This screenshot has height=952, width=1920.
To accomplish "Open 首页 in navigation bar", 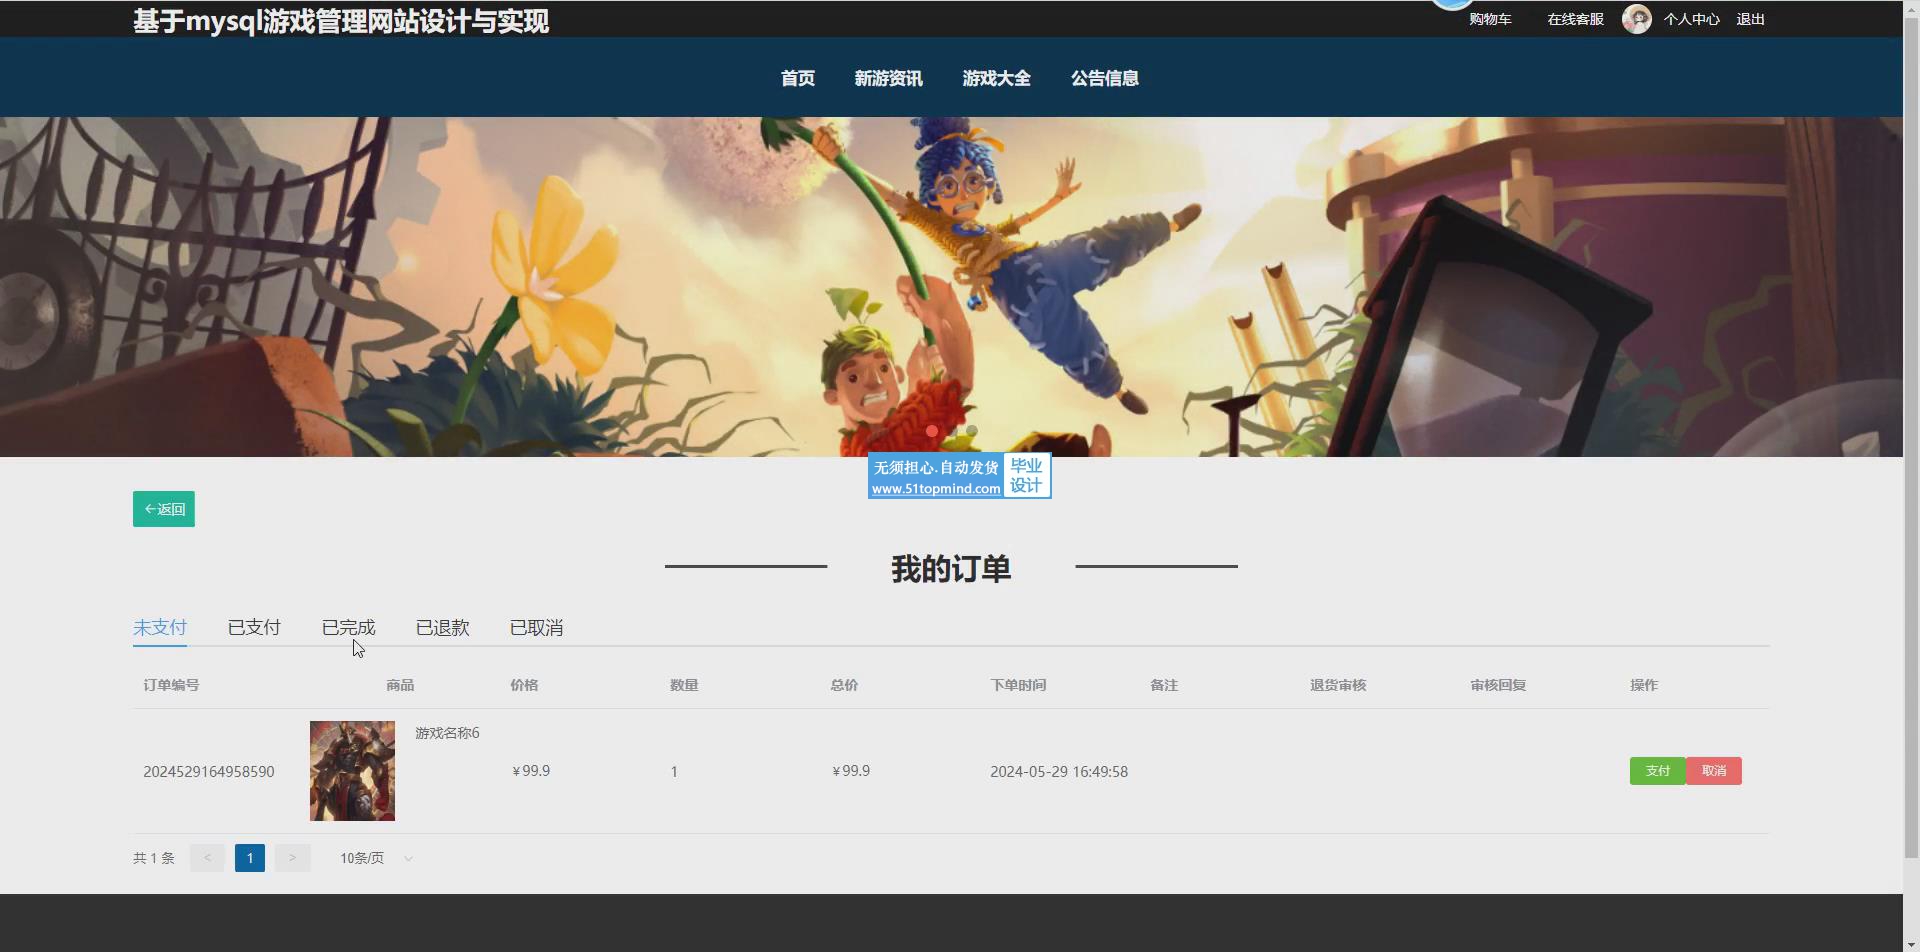I will point(798,78).
